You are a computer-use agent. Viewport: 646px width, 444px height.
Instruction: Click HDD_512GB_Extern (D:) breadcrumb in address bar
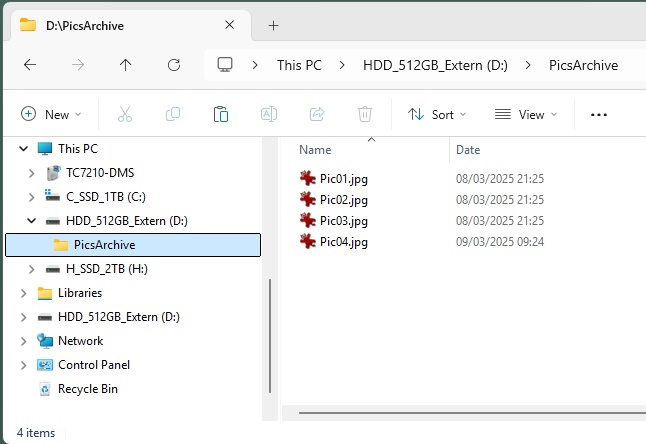pos(435,65)
